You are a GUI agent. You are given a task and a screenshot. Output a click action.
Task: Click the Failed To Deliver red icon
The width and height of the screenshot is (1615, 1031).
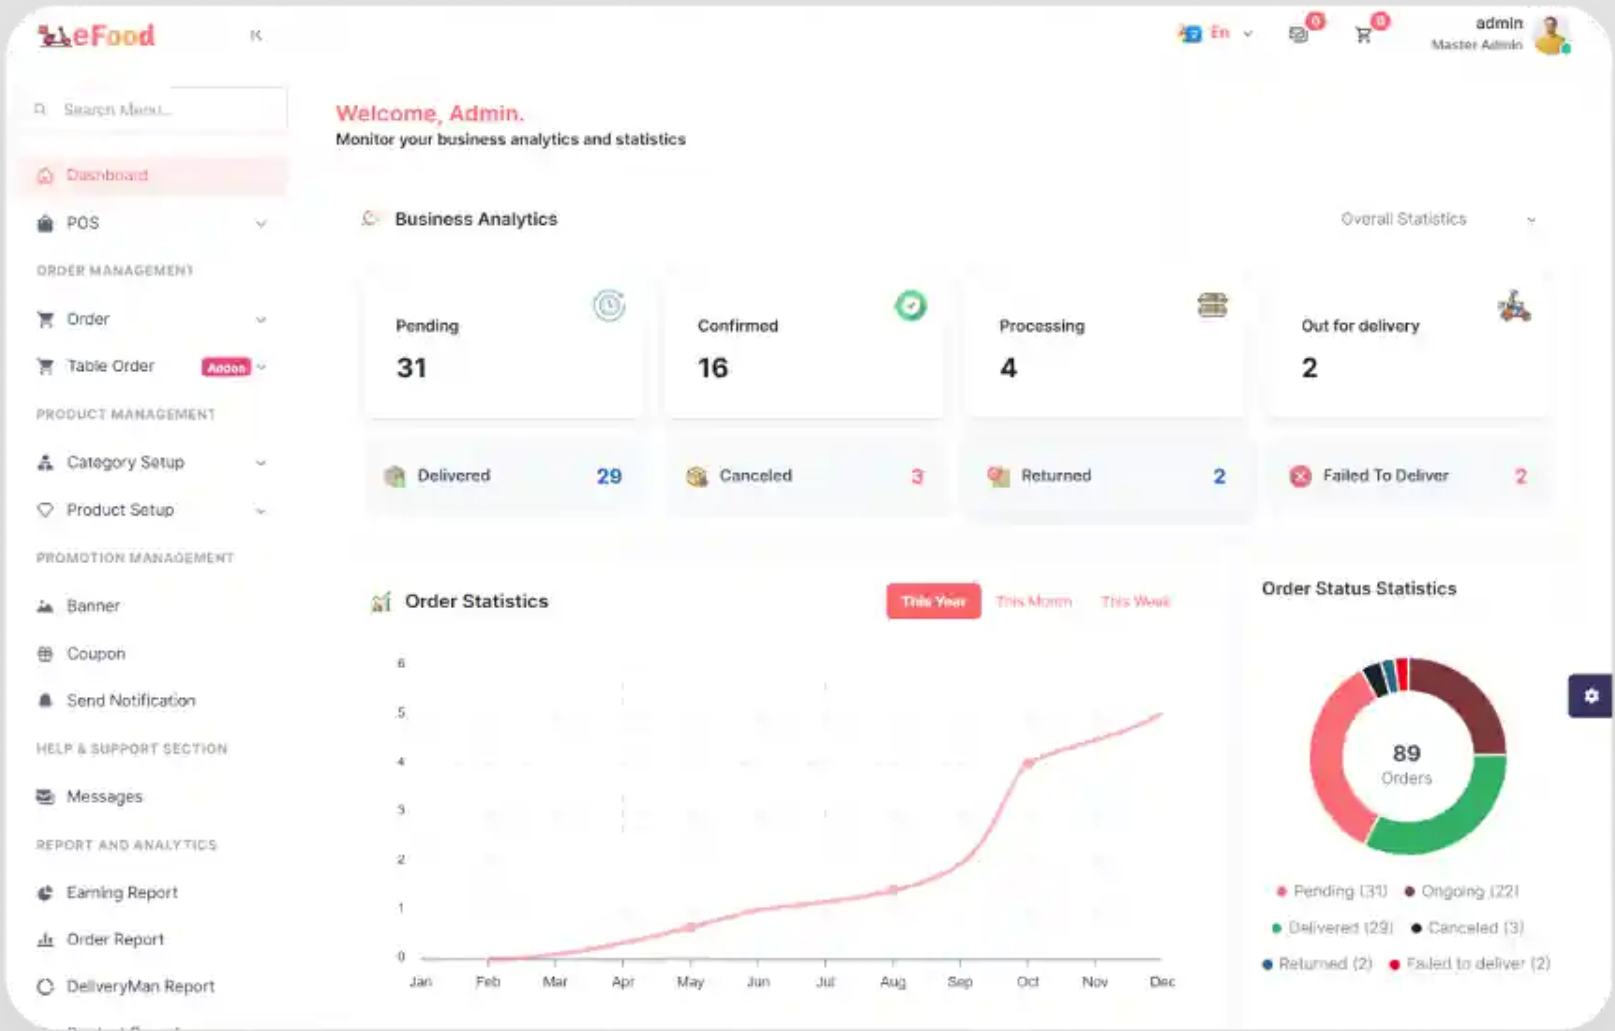point(1300,476)
